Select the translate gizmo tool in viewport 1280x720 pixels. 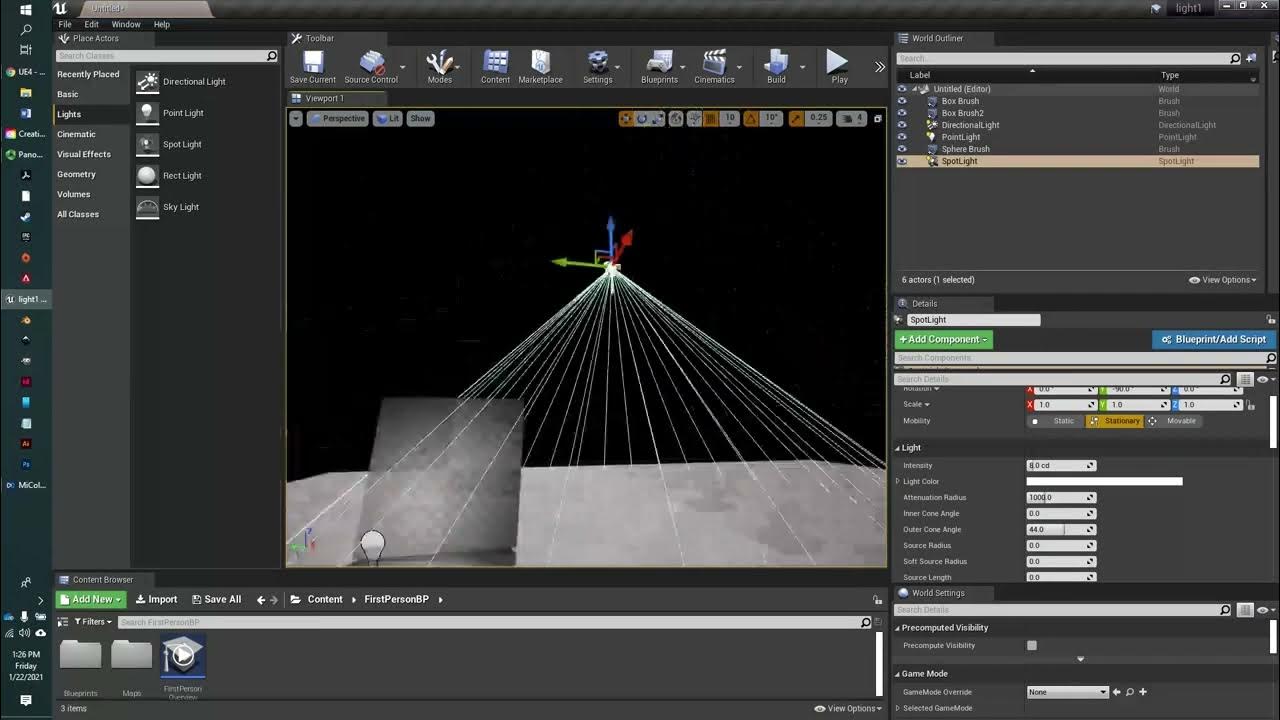(626, 118)
